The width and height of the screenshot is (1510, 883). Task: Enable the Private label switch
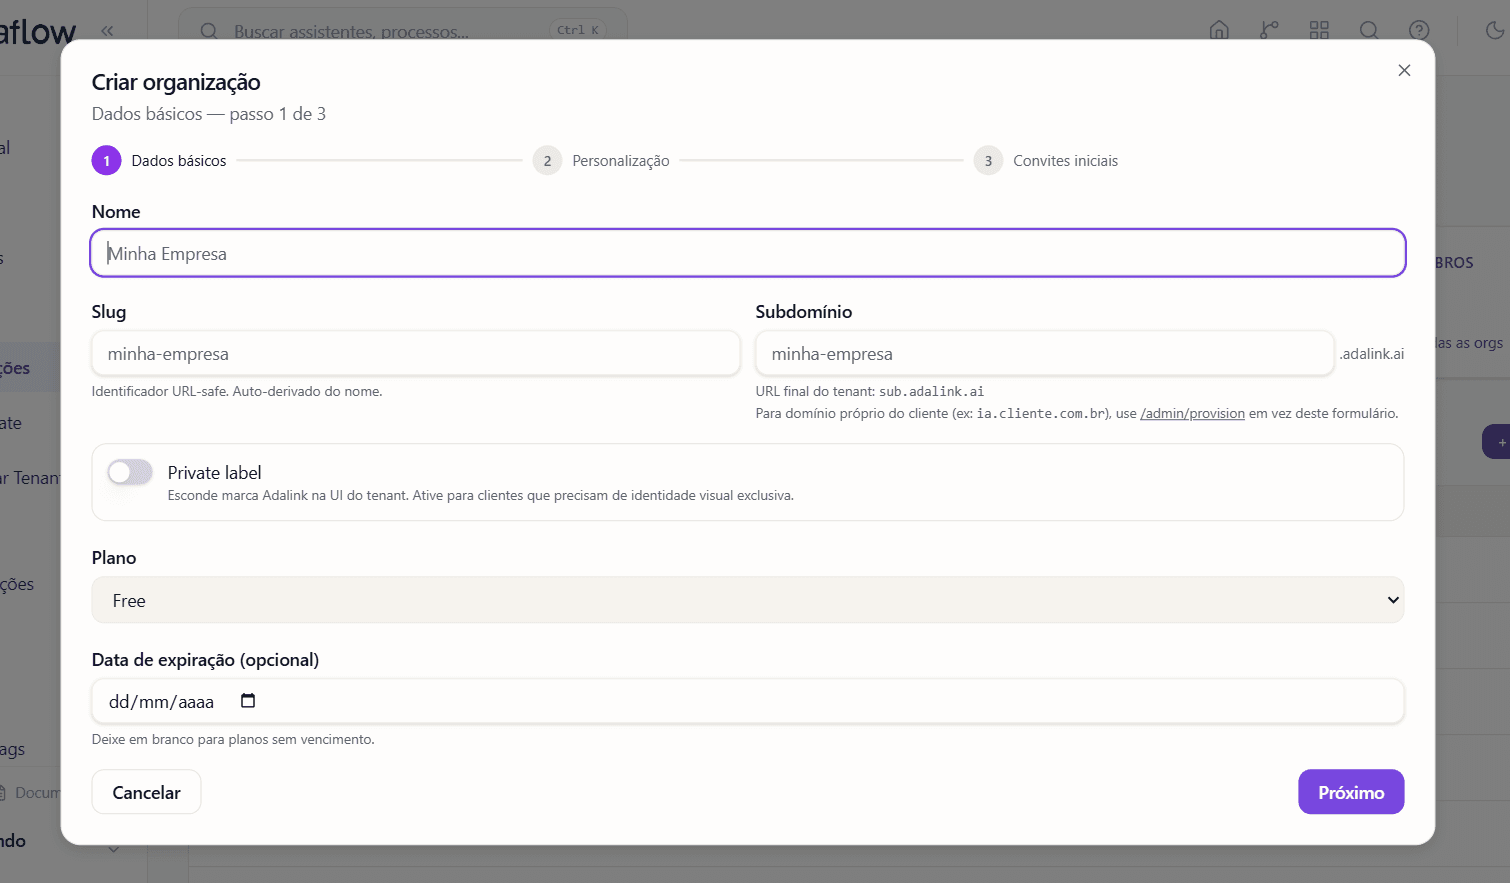130,472
